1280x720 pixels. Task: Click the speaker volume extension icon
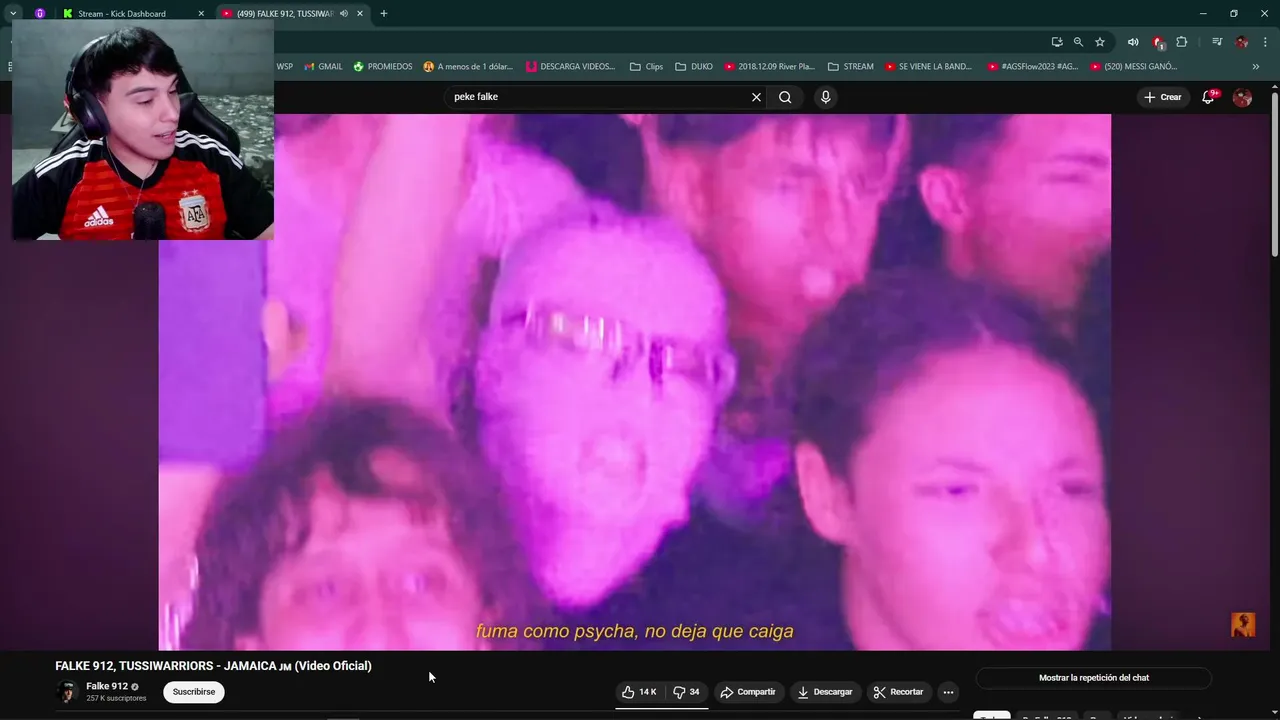[1133, 42]
